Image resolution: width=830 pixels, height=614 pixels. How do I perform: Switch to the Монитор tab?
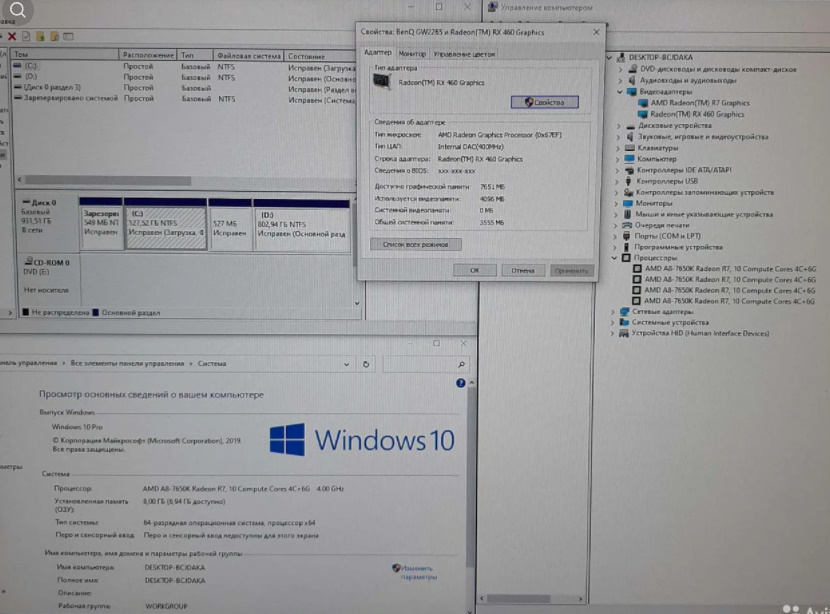point(412,54)
